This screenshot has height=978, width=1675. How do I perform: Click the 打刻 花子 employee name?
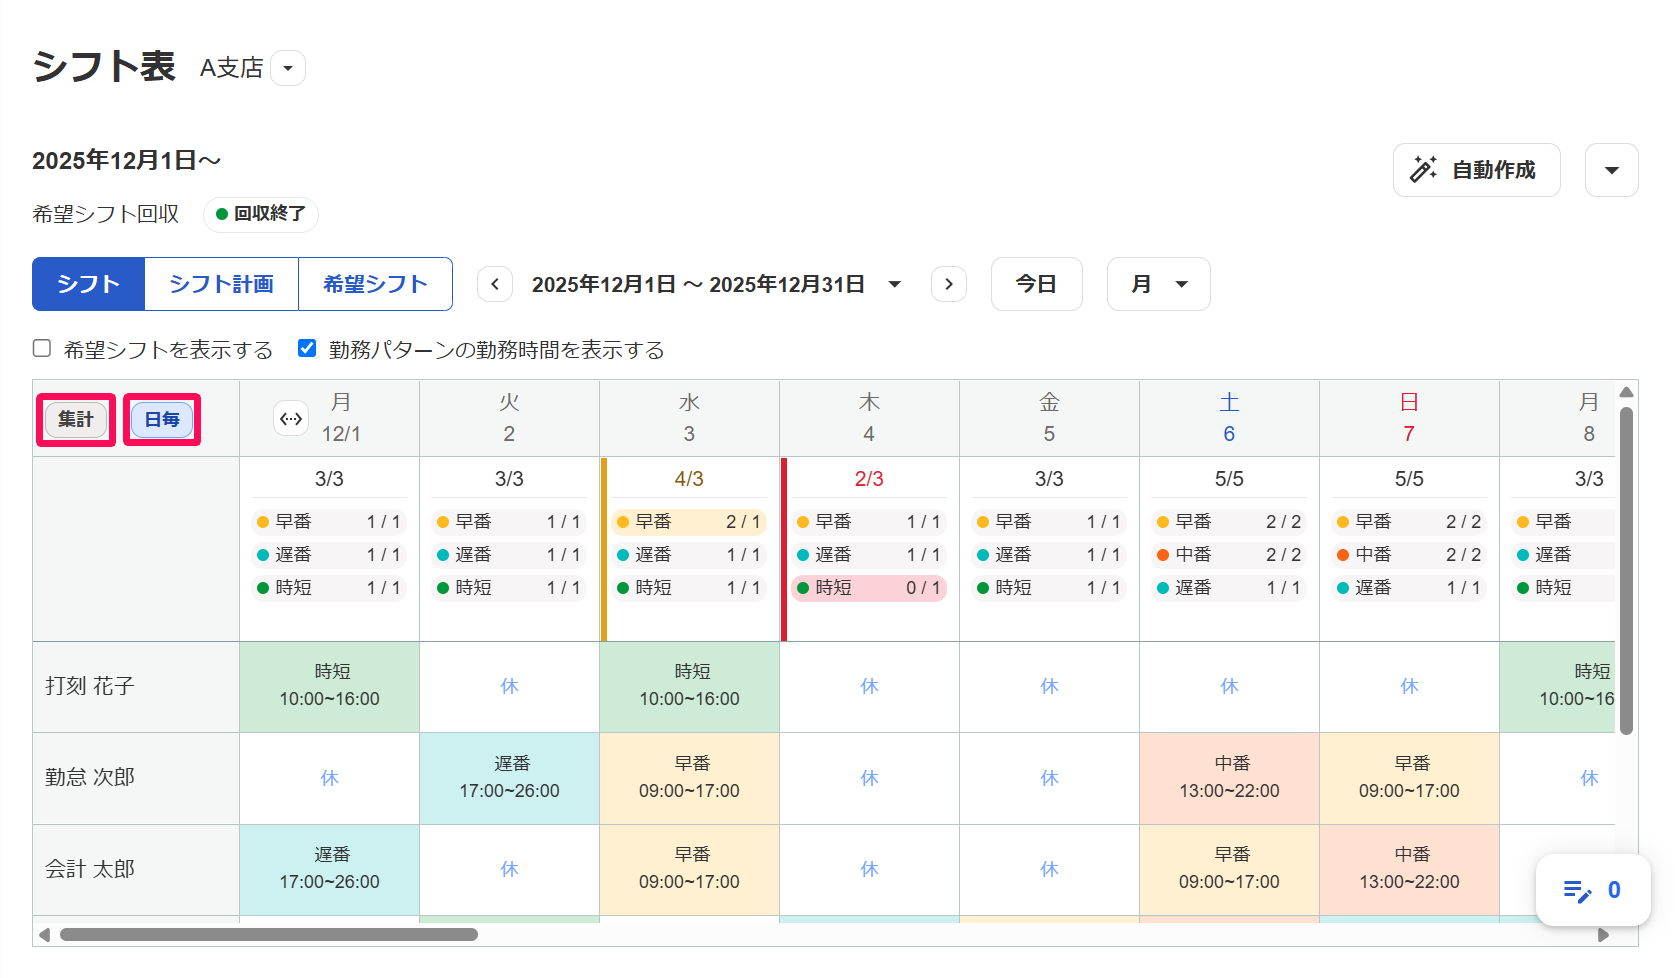(x=90, y=686)
